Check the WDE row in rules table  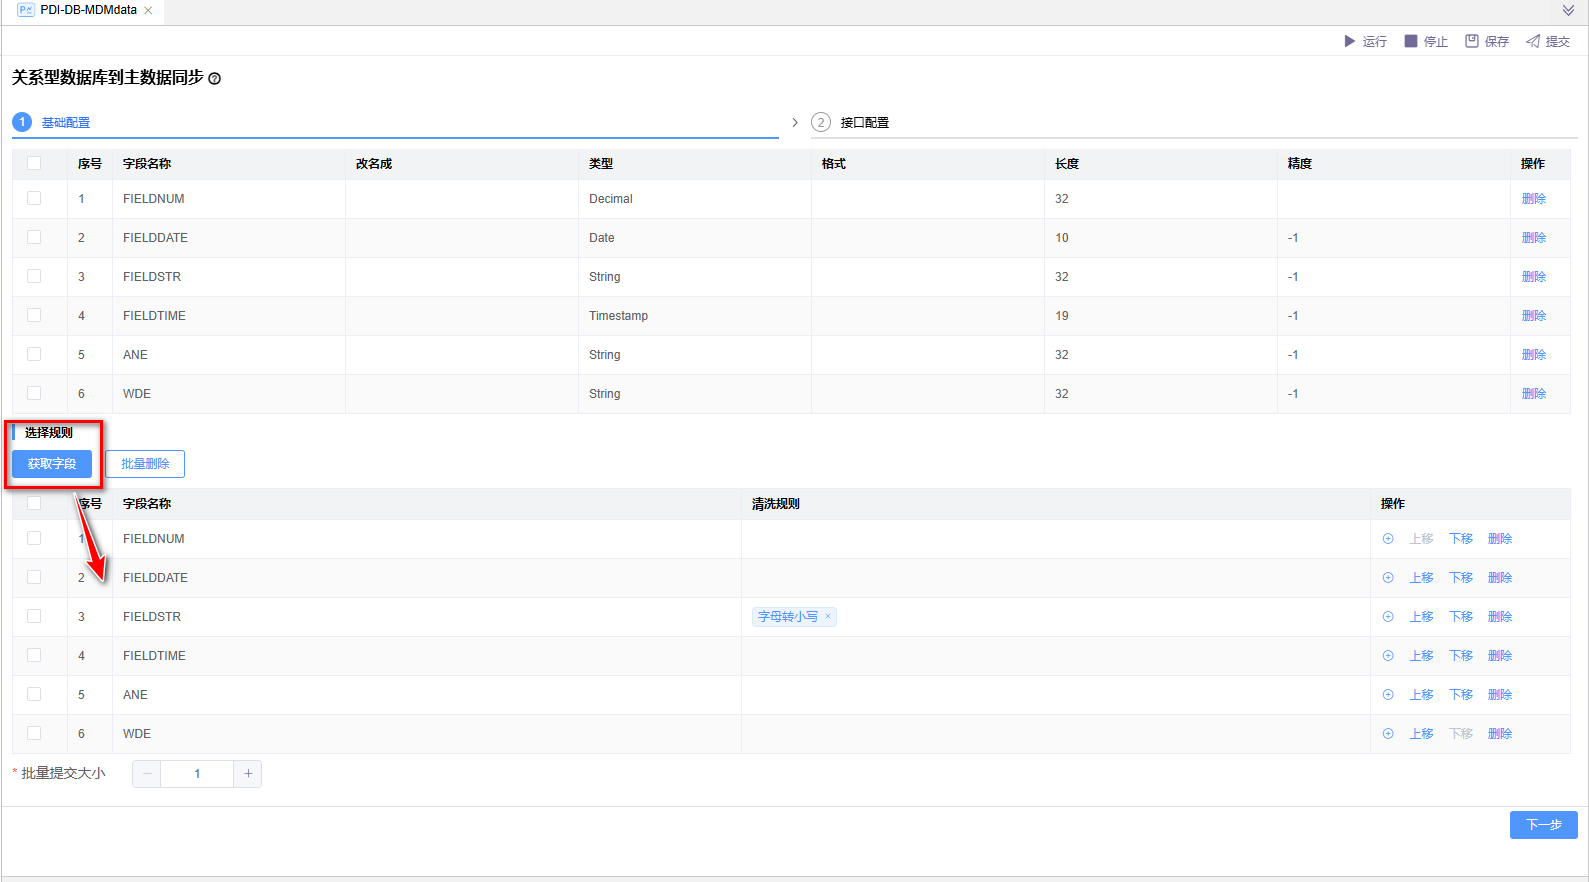[34, 734]
